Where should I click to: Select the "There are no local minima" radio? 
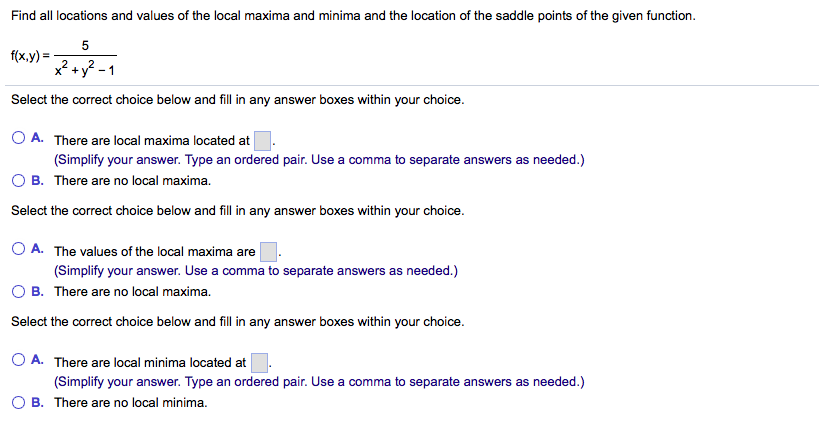click(18, 402)
